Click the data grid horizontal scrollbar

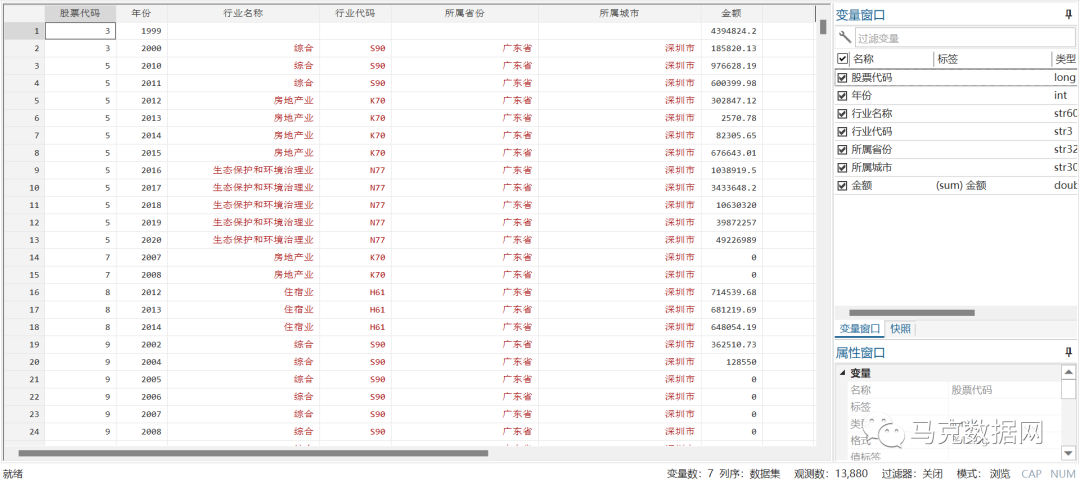coord(253,453)
